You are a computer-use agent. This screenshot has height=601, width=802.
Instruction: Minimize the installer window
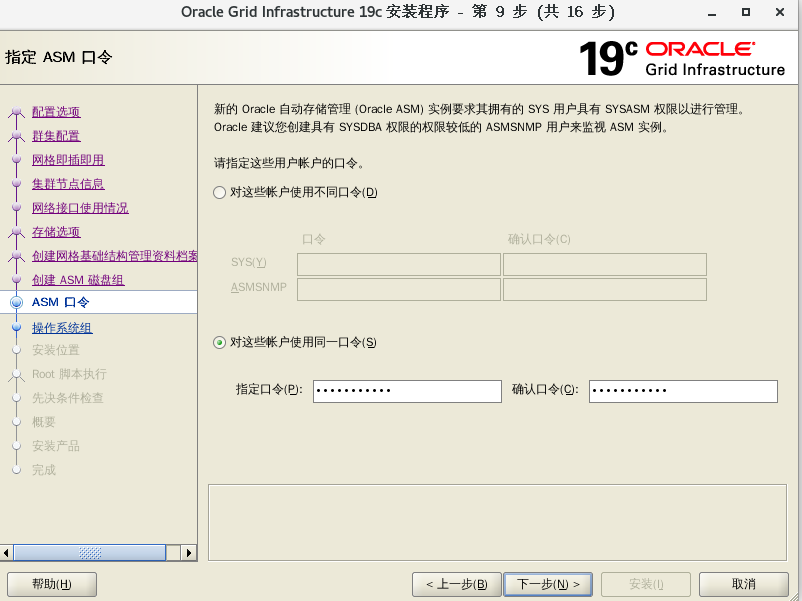[711, 12]
